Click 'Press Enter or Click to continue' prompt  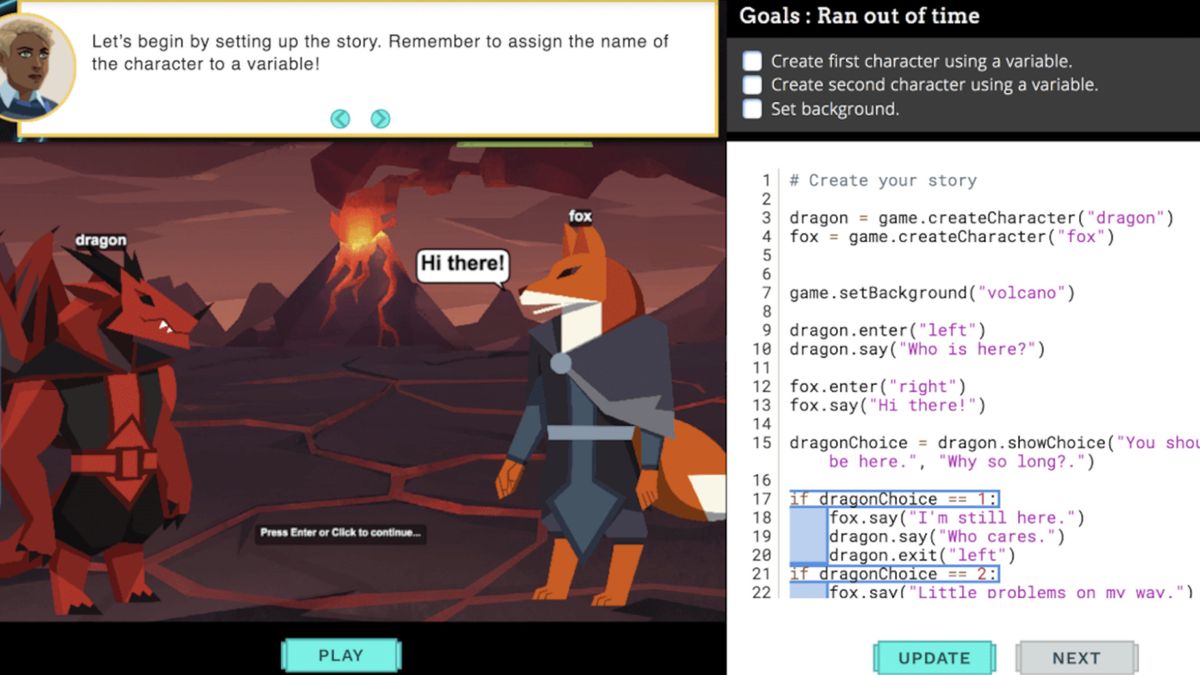pyautogui.click(x=341, y=534)
